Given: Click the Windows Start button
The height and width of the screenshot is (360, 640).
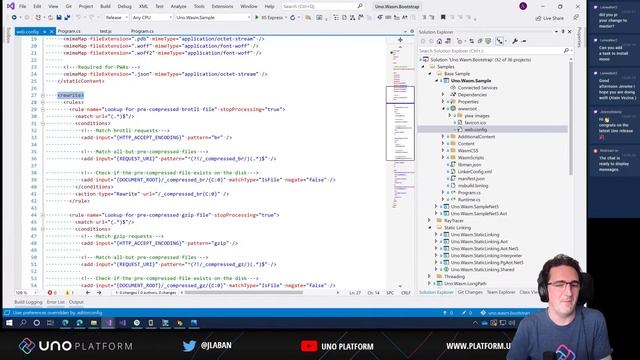Looking at the screenshot, I should pos(9,323).
